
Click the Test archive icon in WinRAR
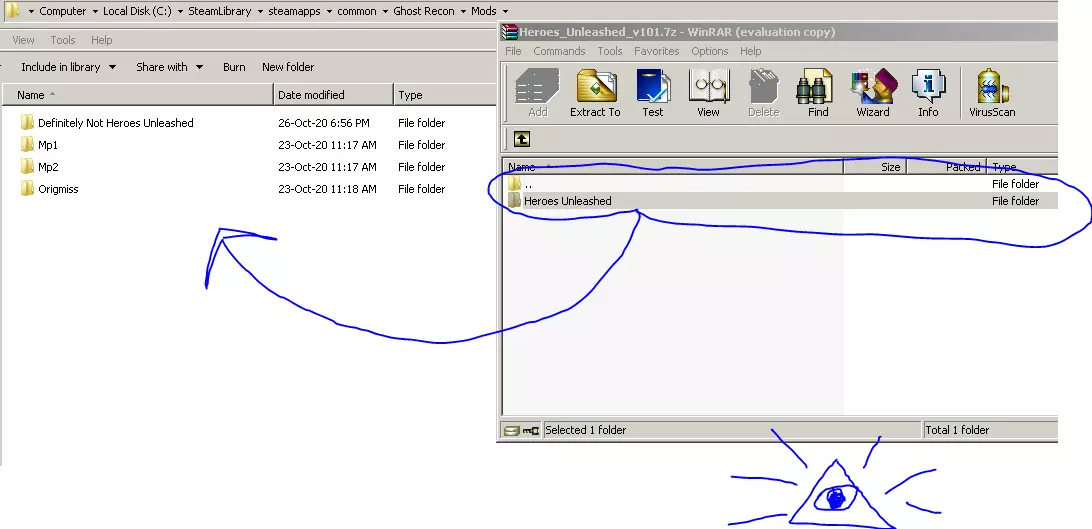click(x=653, y=86)
